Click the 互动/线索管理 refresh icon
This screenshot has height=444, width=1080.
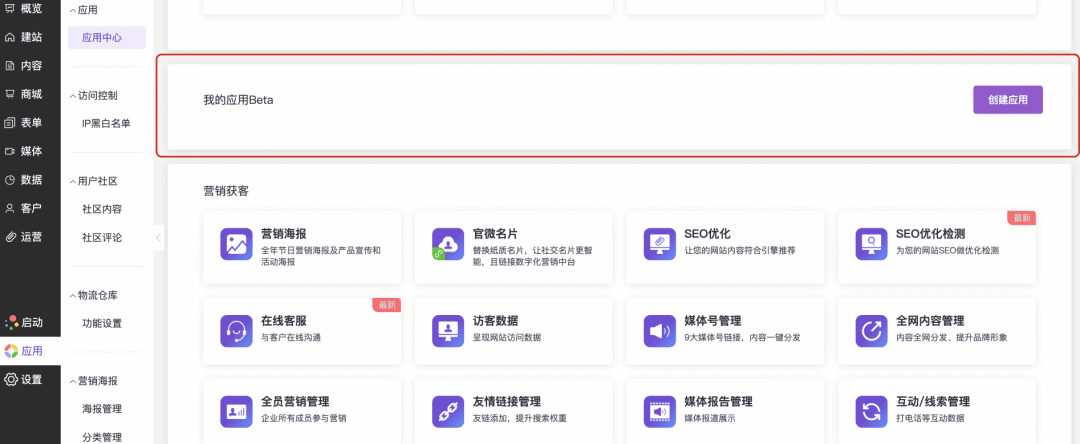pos(871,411)
